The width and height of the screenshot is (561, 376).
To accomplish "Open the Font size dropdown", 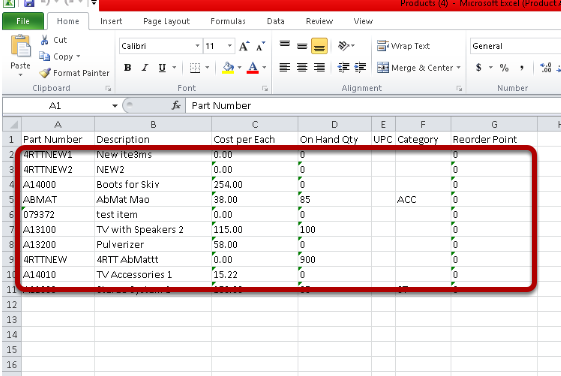I will pos(230,46).
